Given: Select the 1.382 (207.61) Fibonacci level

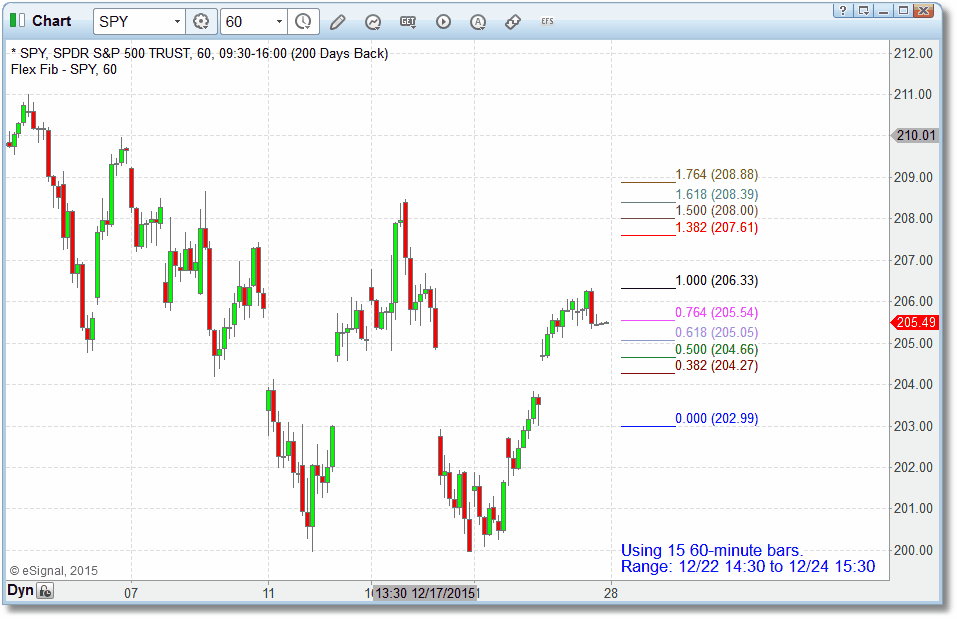Looking at the screenshot, I should point(717,228).
